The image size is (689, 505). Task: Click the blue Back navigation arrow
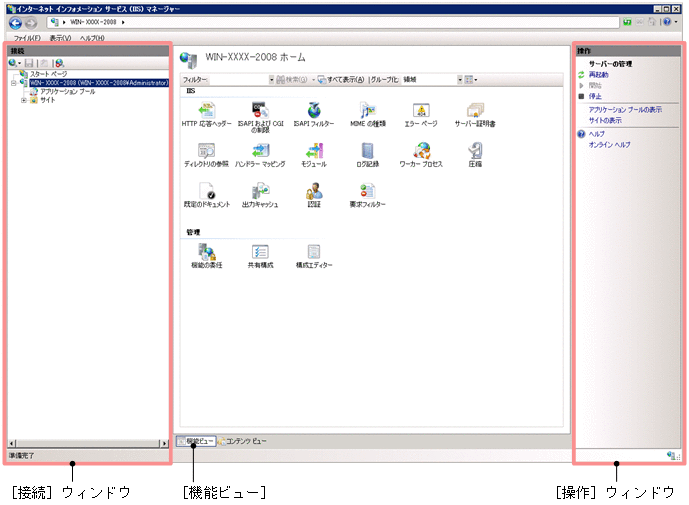pos(15,23)
